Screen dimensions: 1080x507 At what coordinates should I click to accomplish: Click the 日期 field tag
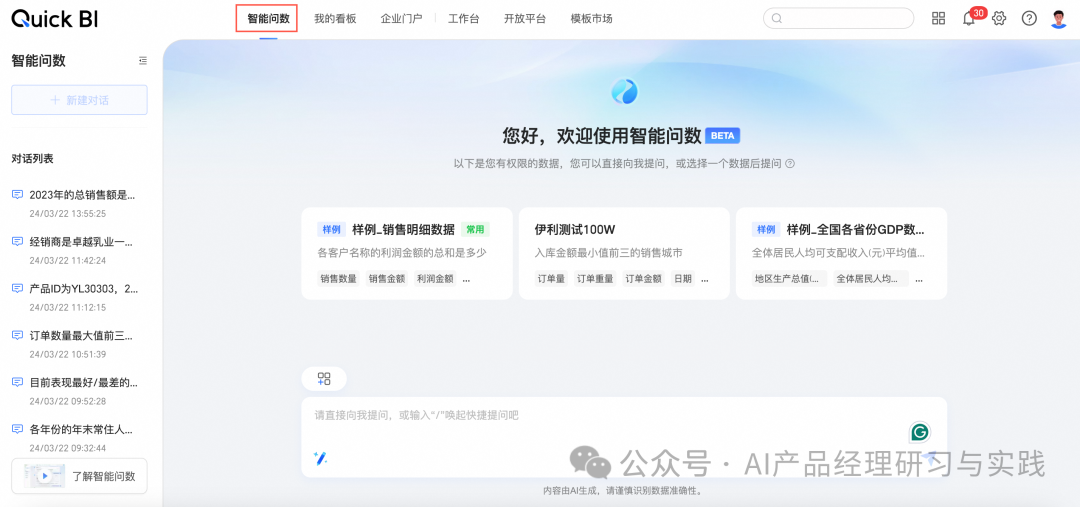click(683, 279)
